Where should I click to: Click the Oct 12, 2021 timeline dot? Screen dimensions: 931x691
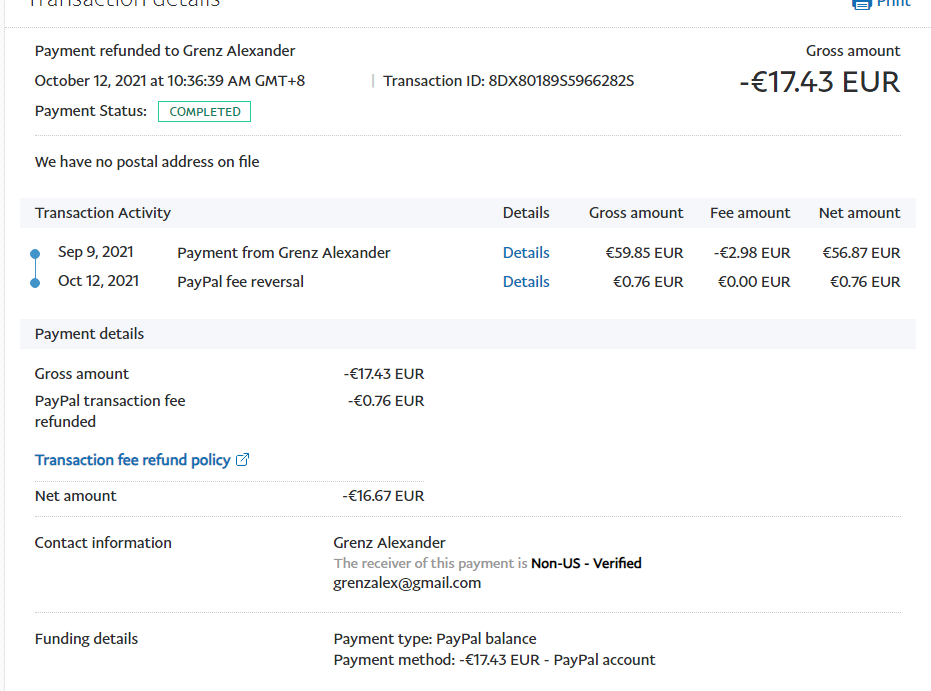[x=35, y=283]
